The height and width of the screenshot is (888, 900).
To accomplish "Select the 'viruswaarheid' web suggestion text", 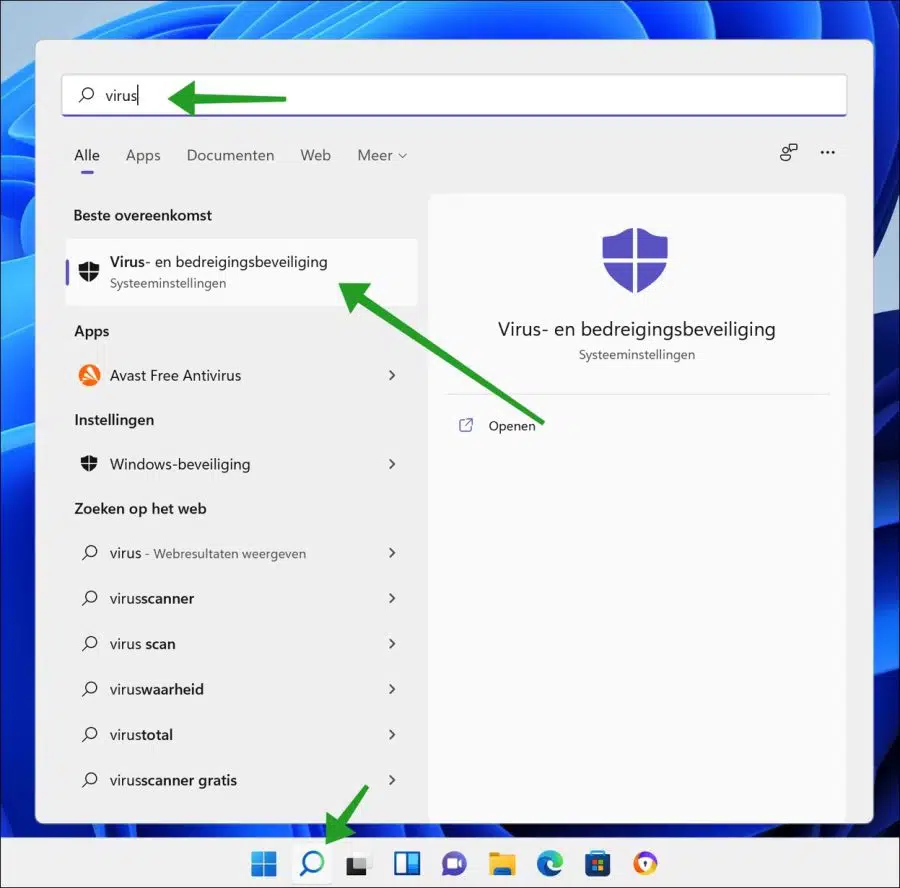I will (157, 689).
